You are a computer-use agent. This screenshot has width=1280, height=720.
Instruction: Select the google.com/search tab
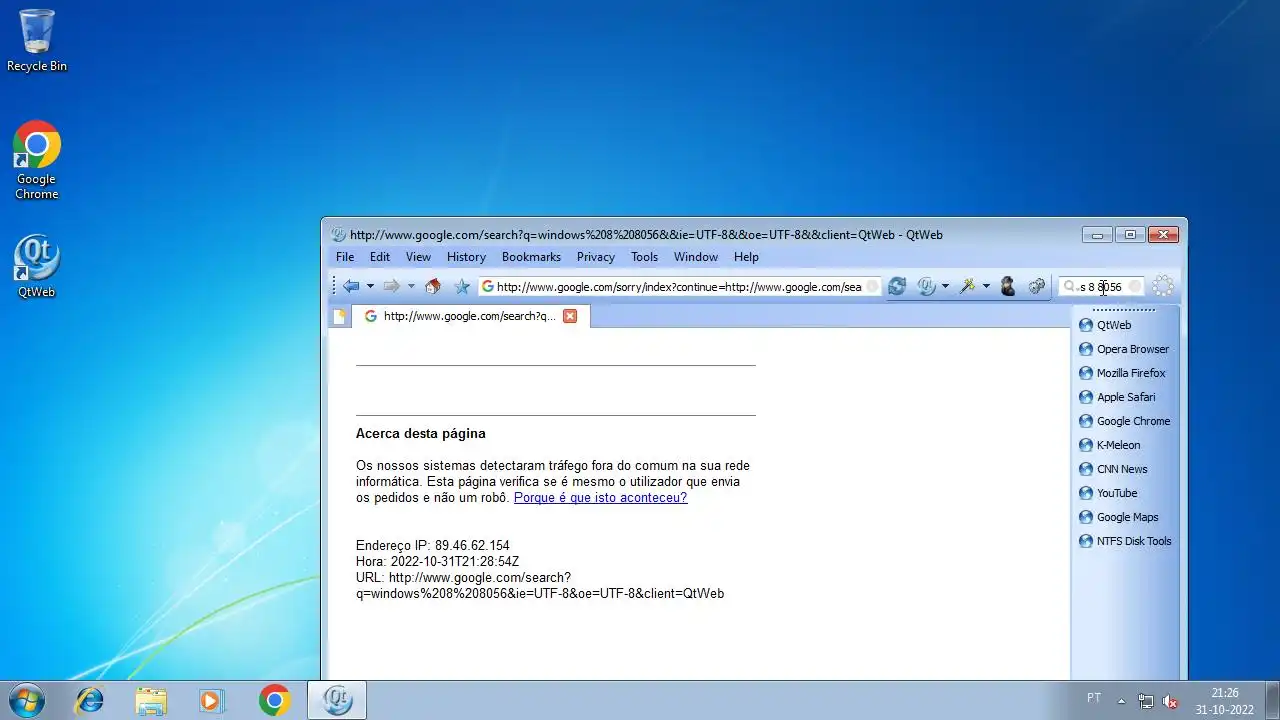470,316
